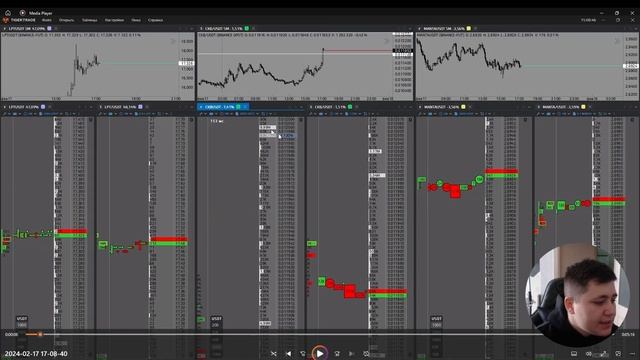Viewport: 640px width, 360px height.
Task: Click the USDT volume box in first MANTAUSDT order book
Action: pos(436,322)
